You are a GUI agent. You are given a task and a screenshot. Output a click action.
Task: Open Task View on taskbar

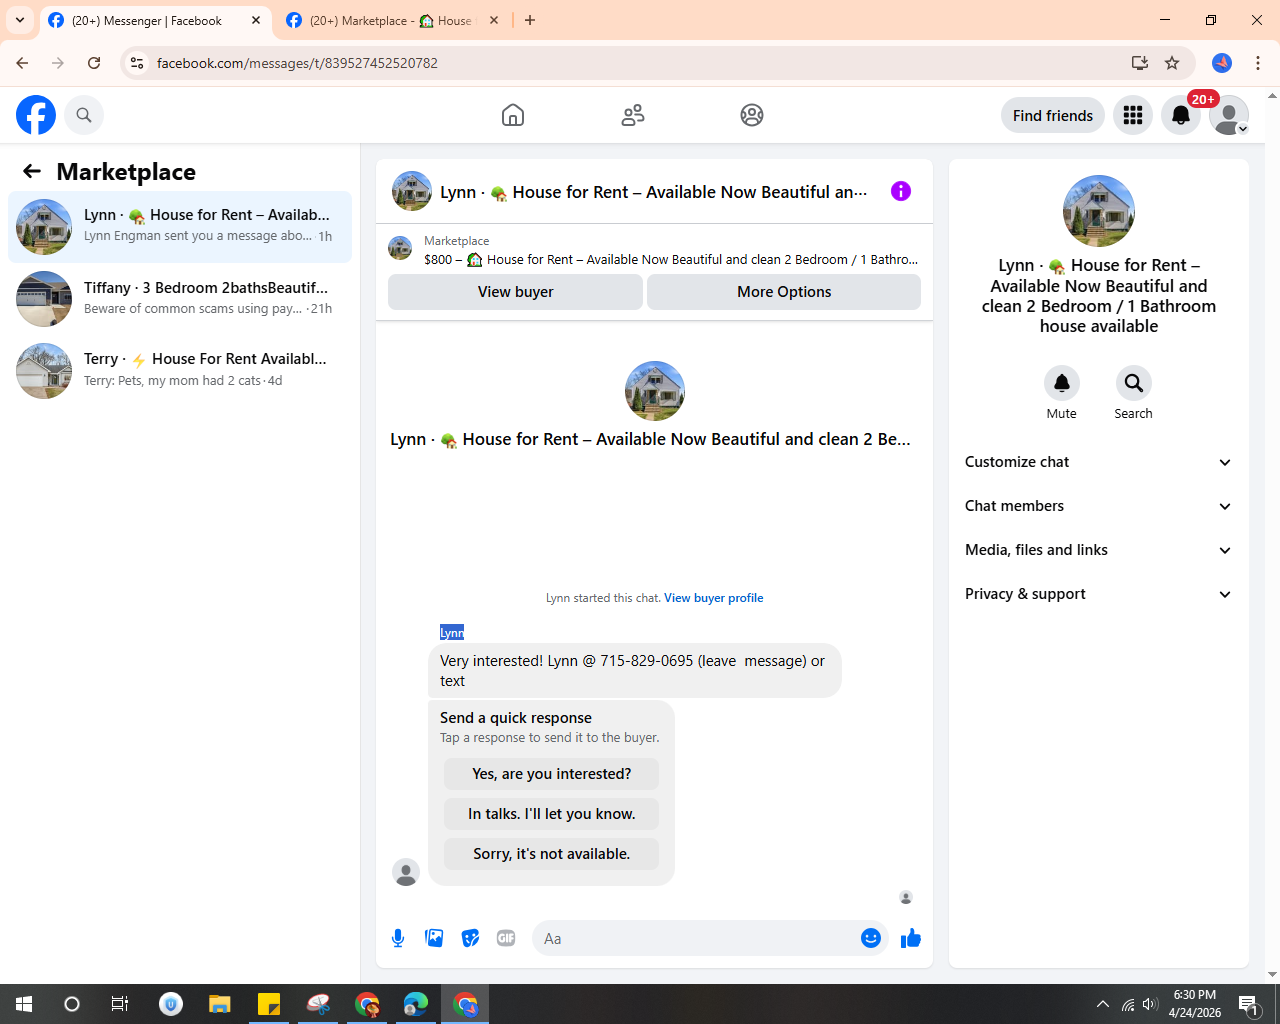pyautogui.click(x=120, y=1004)
